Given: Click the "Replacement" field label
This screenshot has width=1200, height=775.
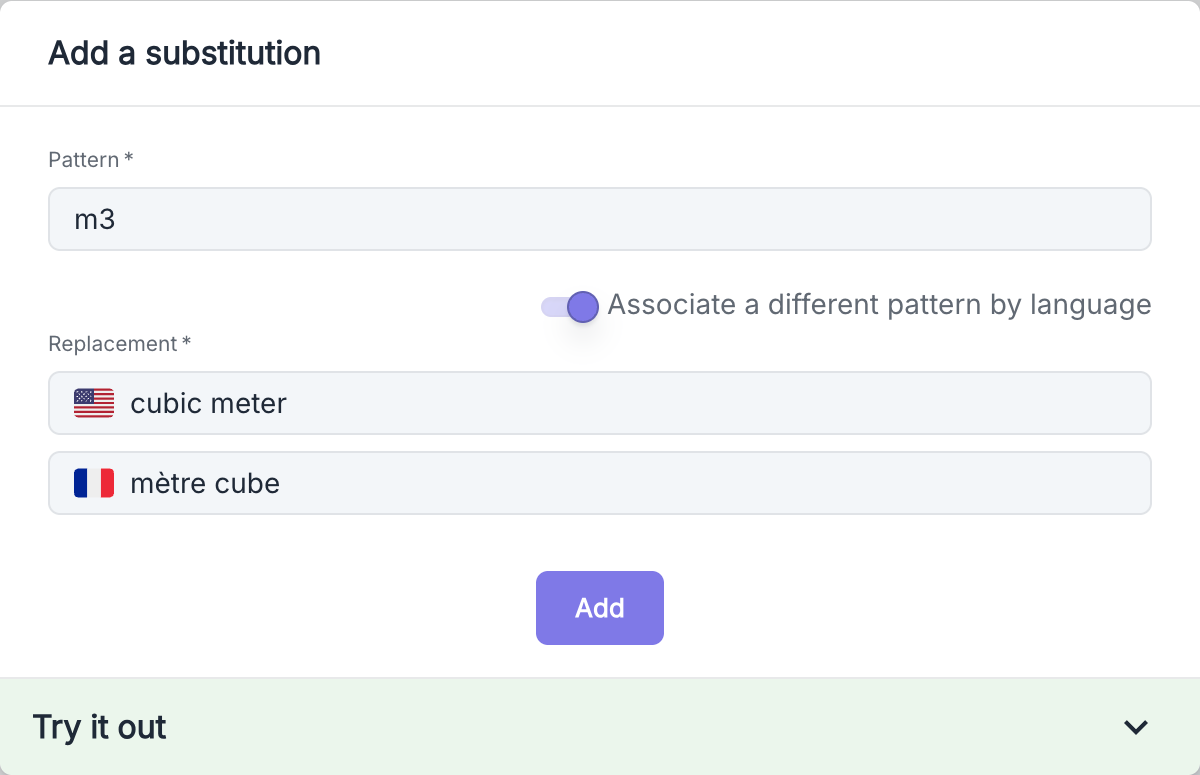Looking at the screenshot, I should coord(112,344).
